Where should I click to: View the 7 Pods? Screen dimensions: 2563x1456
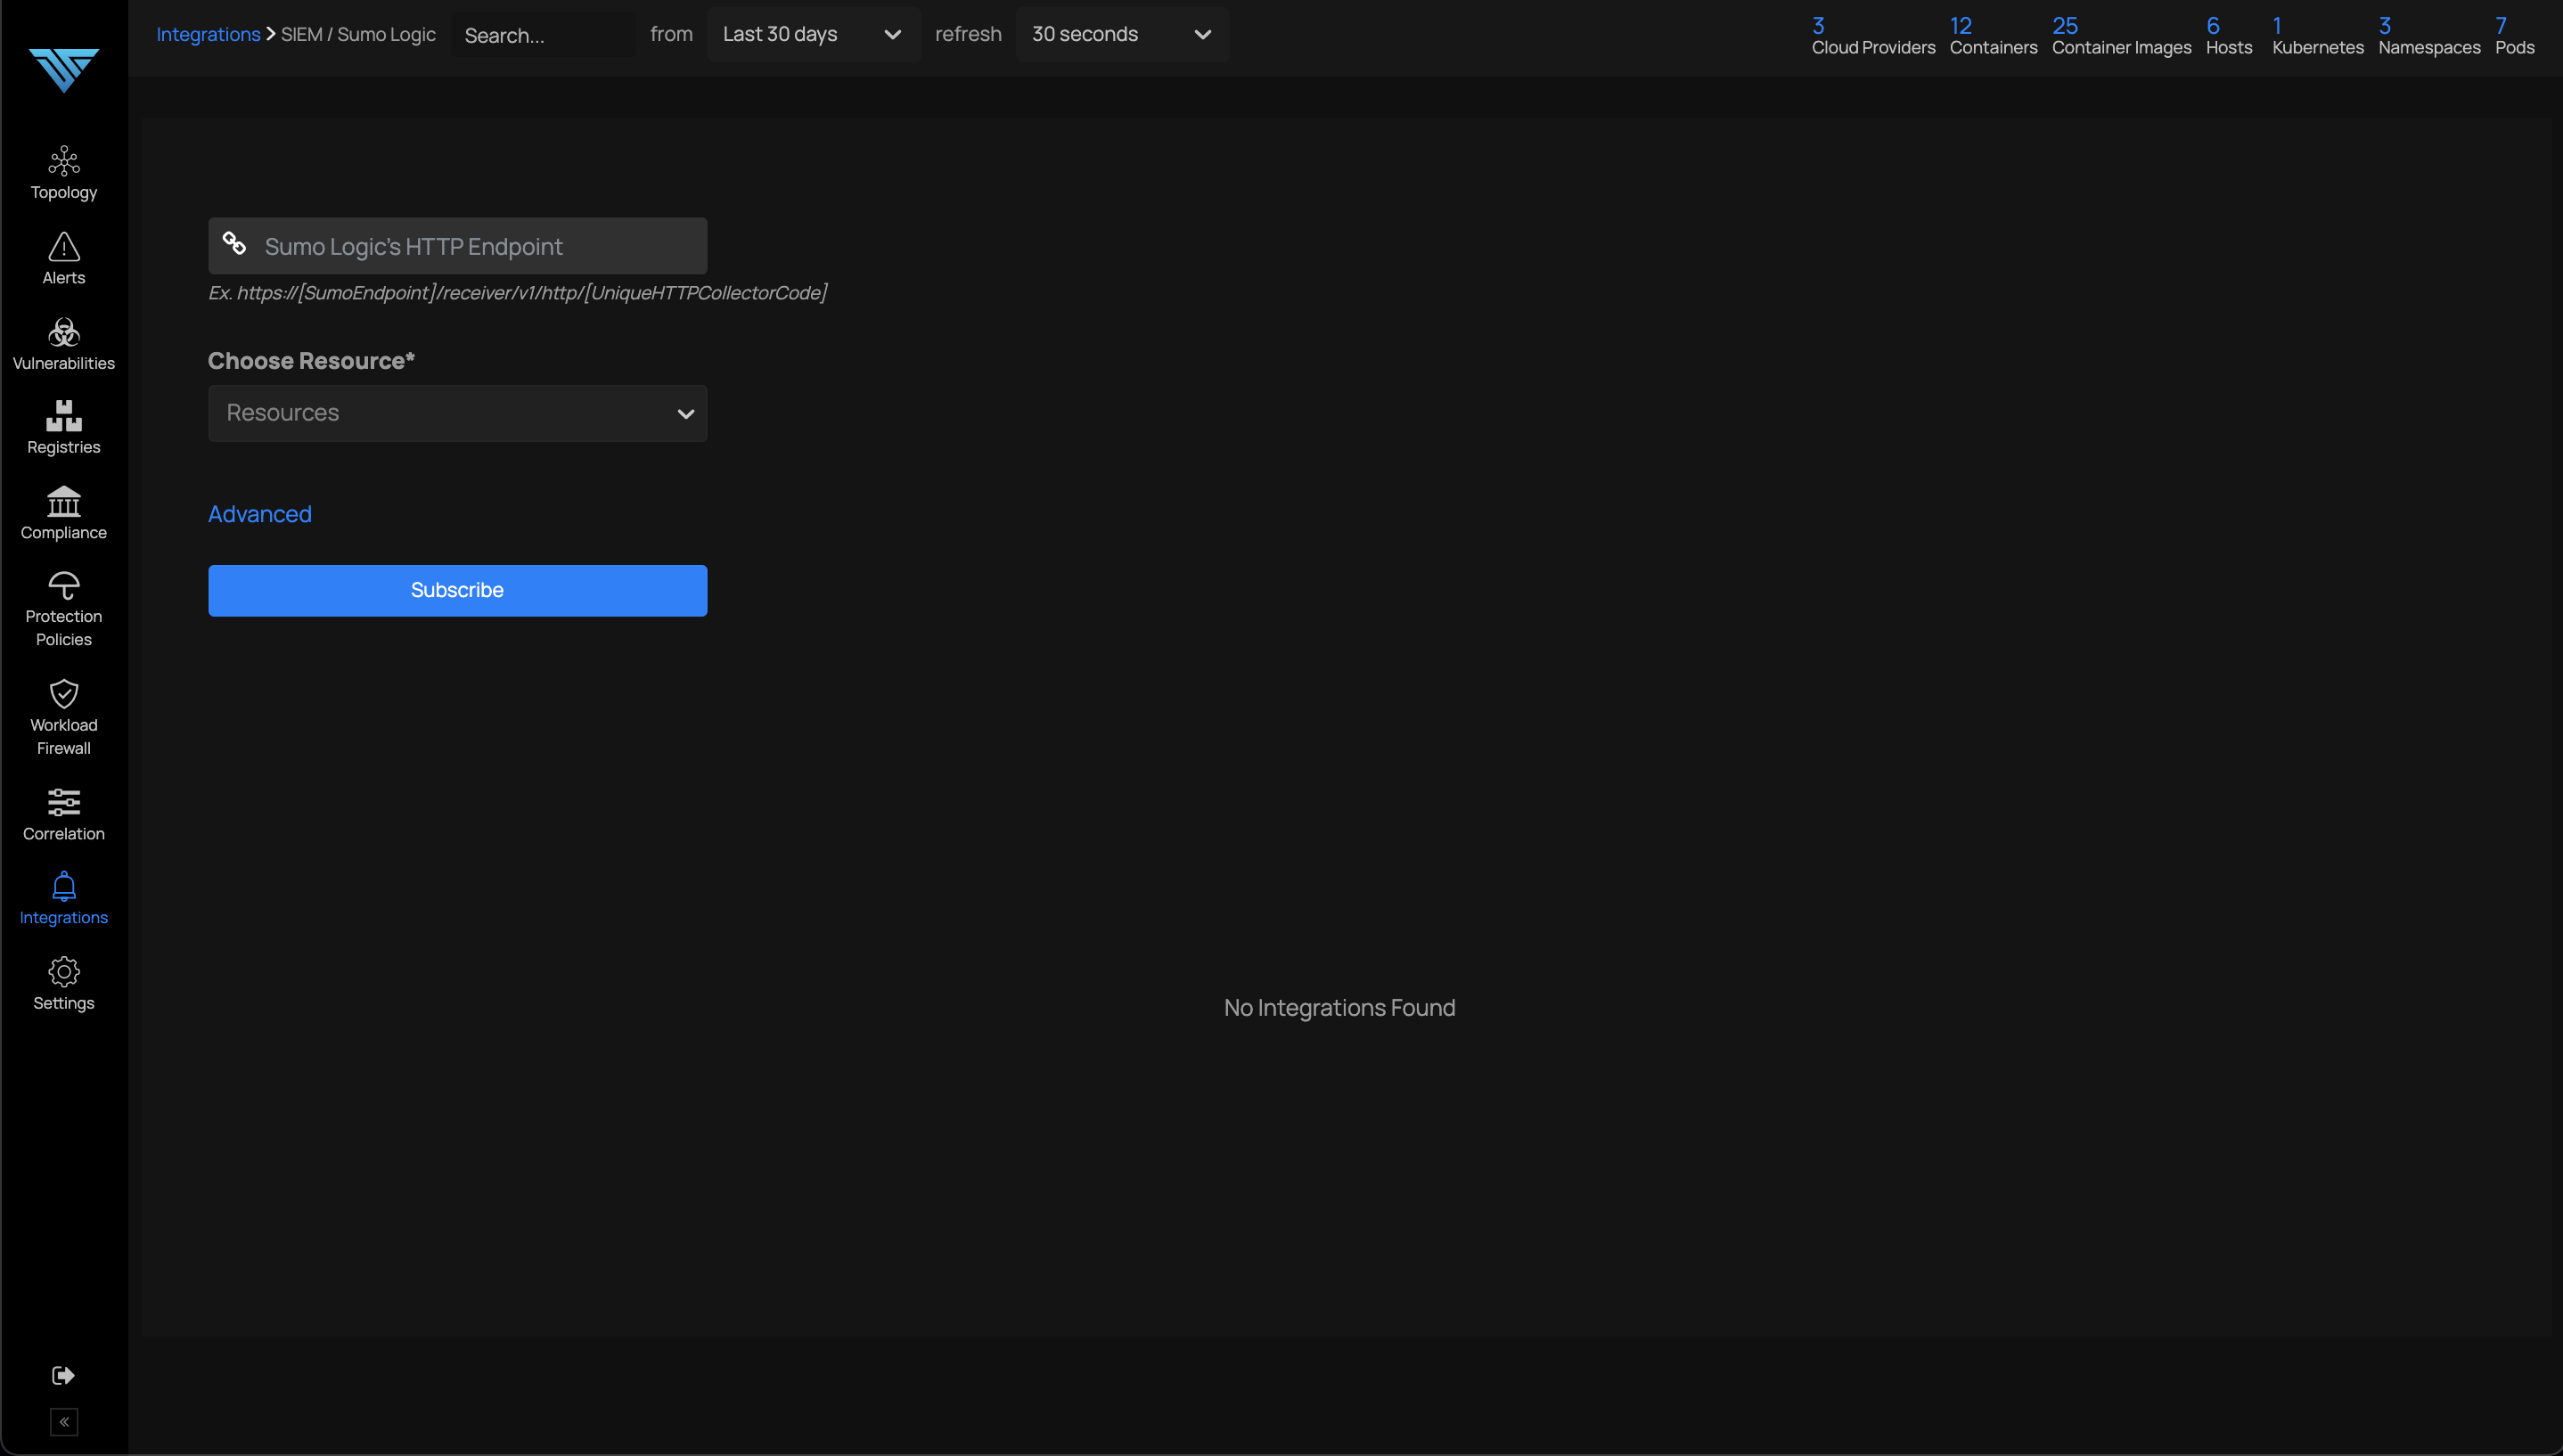(x=2514, y=36)
